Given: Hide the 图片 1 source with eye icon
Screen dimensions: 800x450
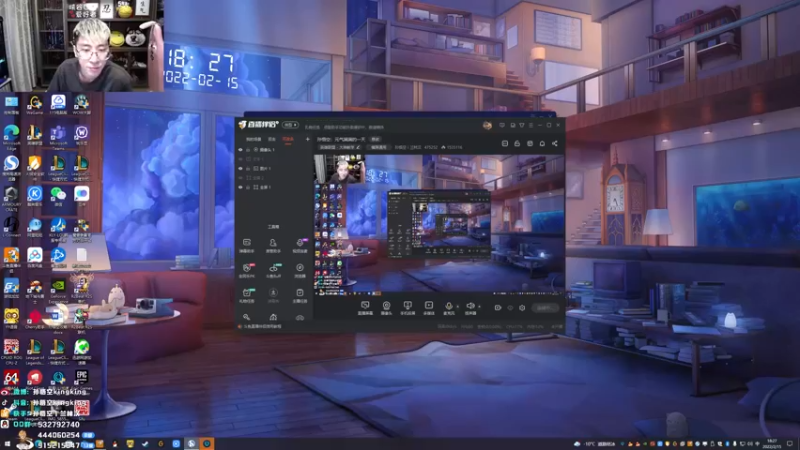Looking at the screenshot, I should 240,168.
